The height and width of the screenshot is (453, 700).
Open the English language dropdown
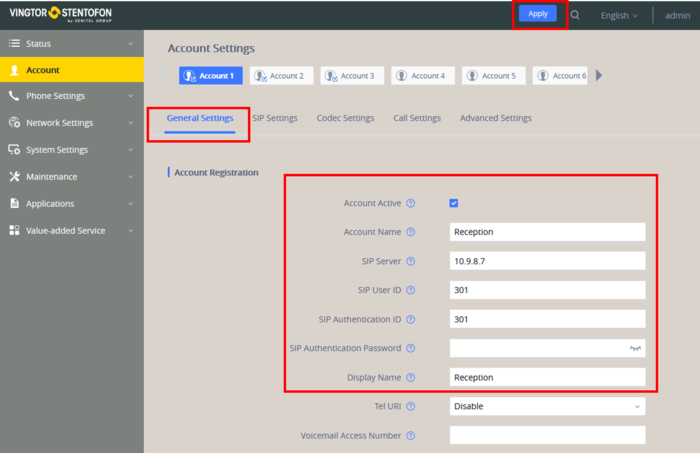click(619, 16)
